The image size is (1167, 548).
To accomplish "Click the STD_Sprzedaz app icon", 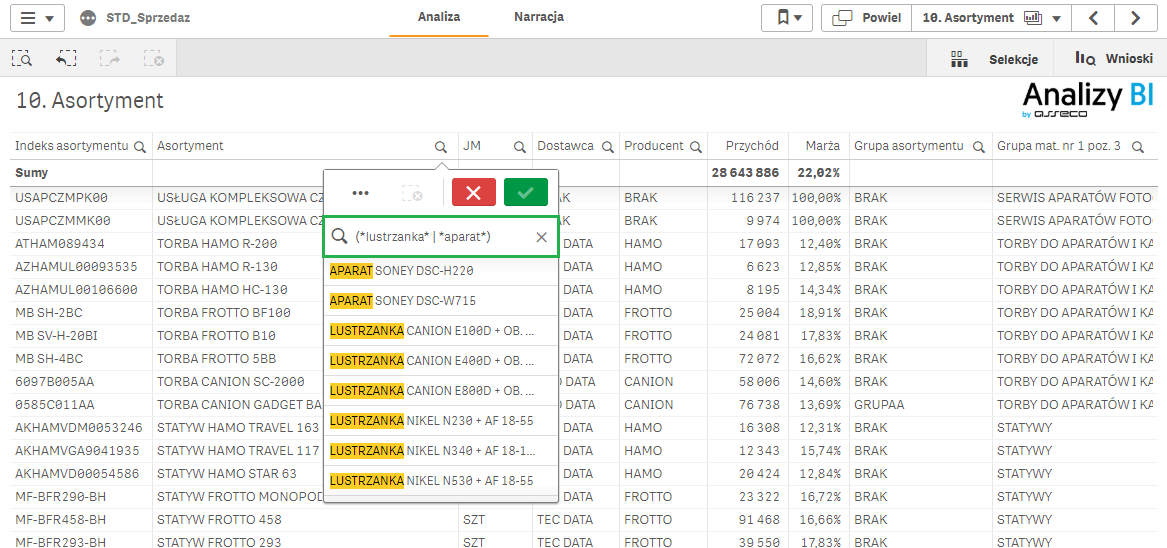I will coord(88,18).
